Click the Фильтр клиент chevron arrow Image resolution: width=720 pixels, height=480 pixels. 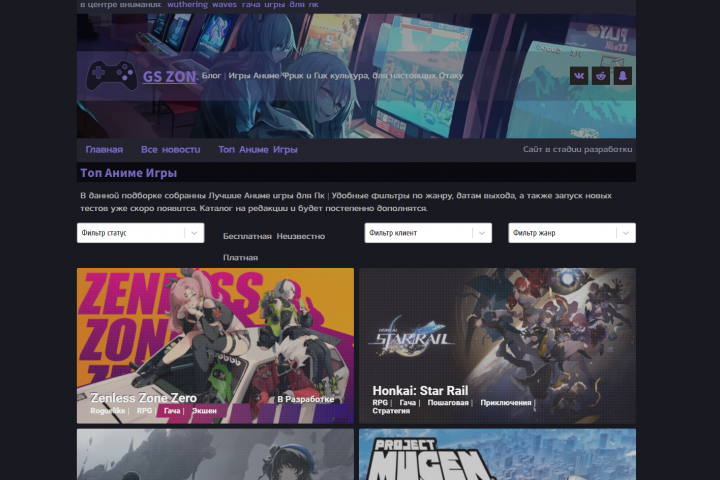pos(482,233)
